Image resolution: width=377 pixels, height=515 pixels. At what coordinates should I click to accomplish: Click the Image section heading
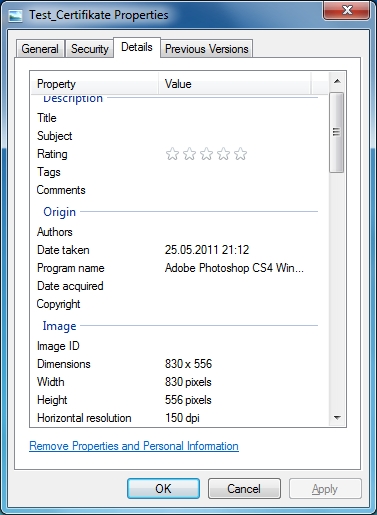click(x=59, y=326)
